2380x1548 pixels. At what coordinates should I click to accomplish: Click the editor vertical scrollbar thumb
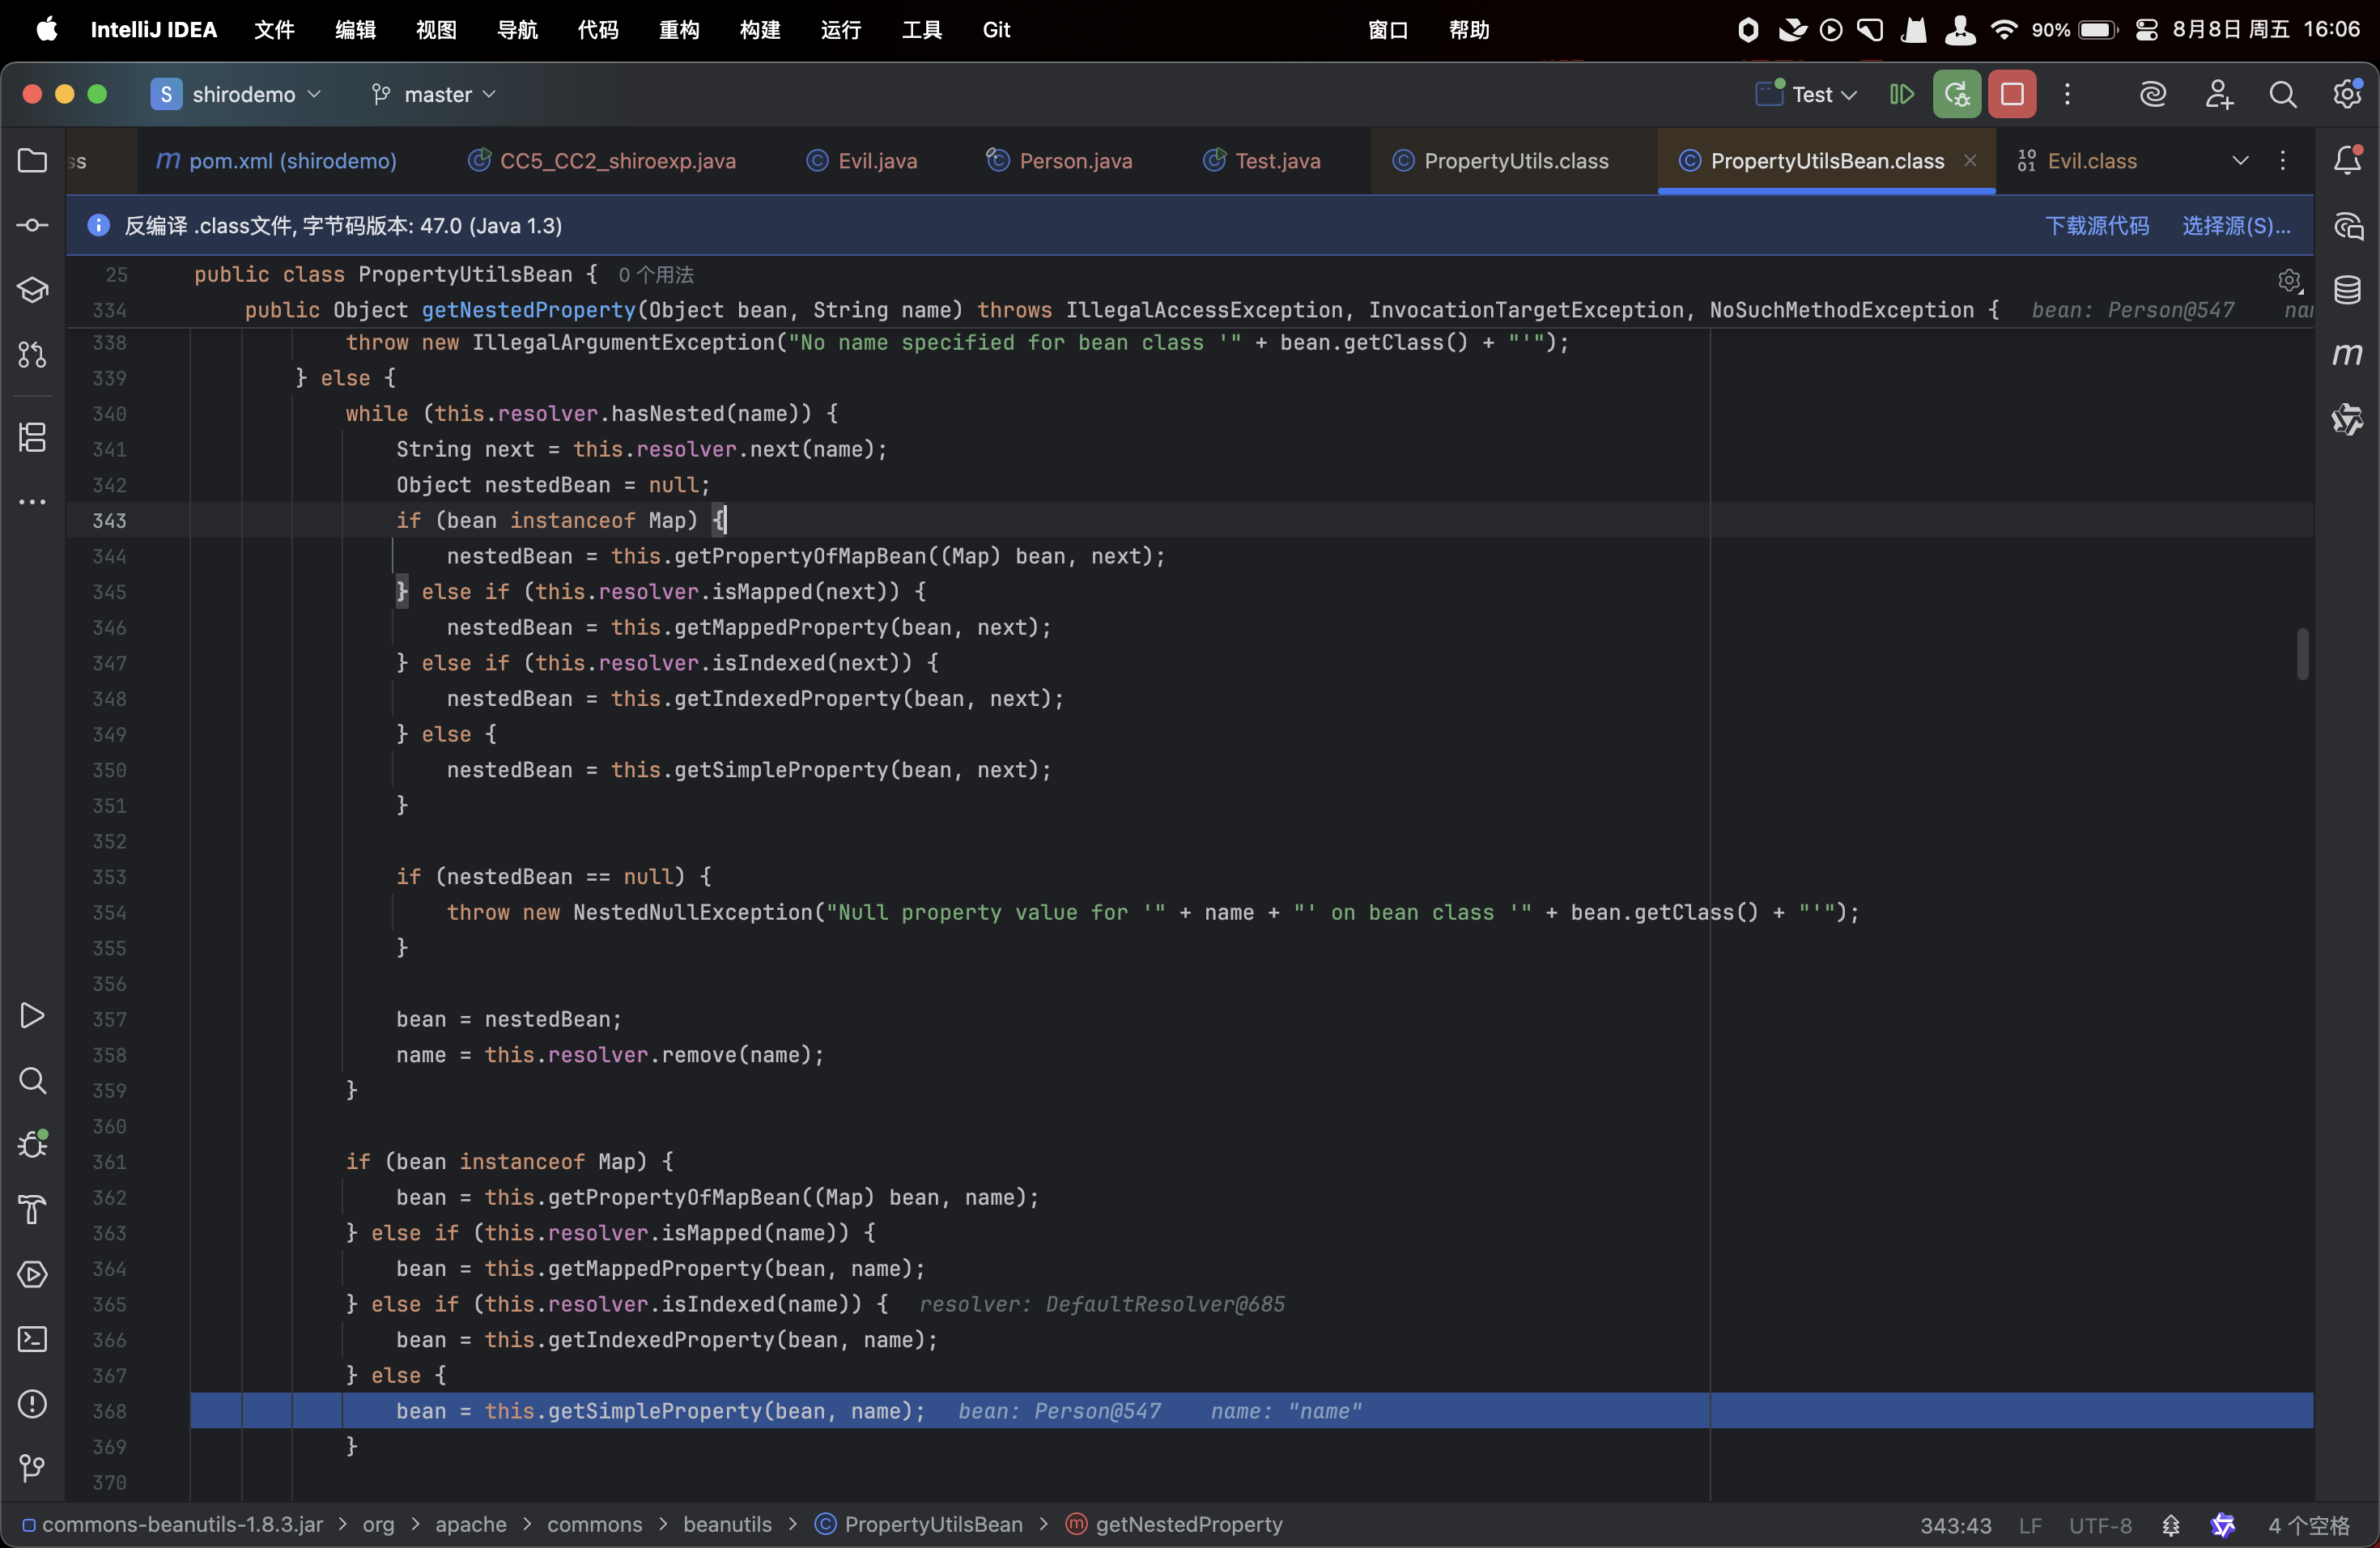(2302, 654)
